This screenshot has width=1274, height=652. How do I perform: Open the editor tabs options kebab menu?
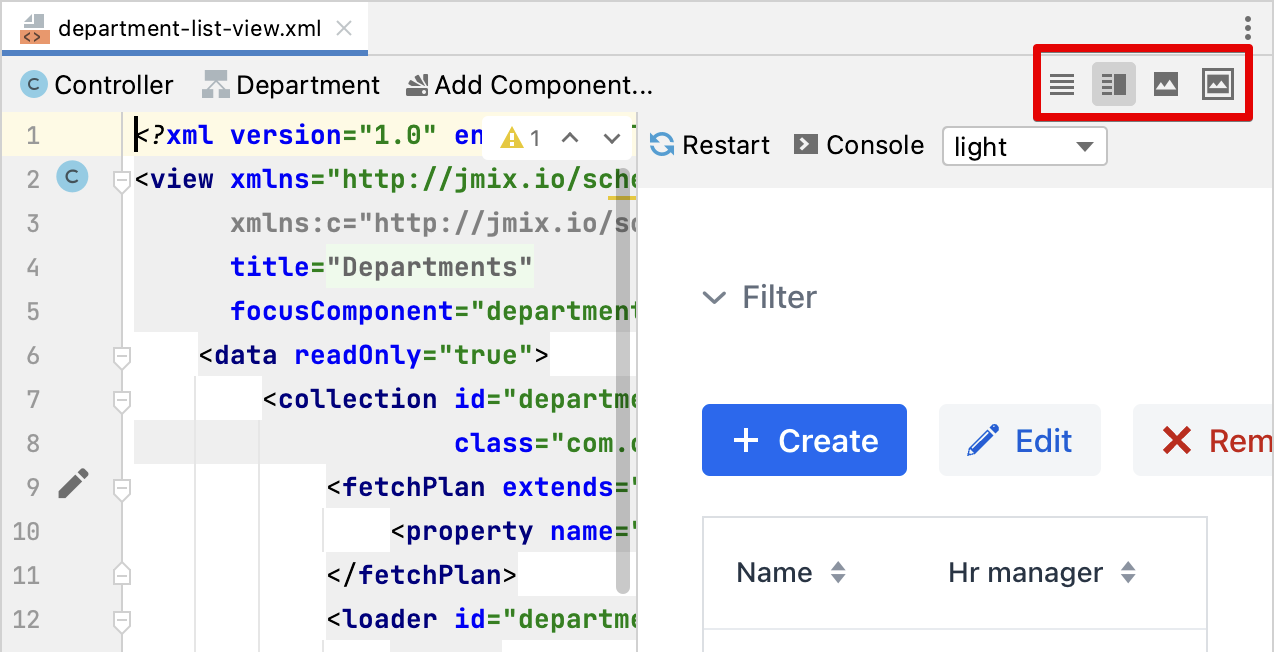(1248, 28)
